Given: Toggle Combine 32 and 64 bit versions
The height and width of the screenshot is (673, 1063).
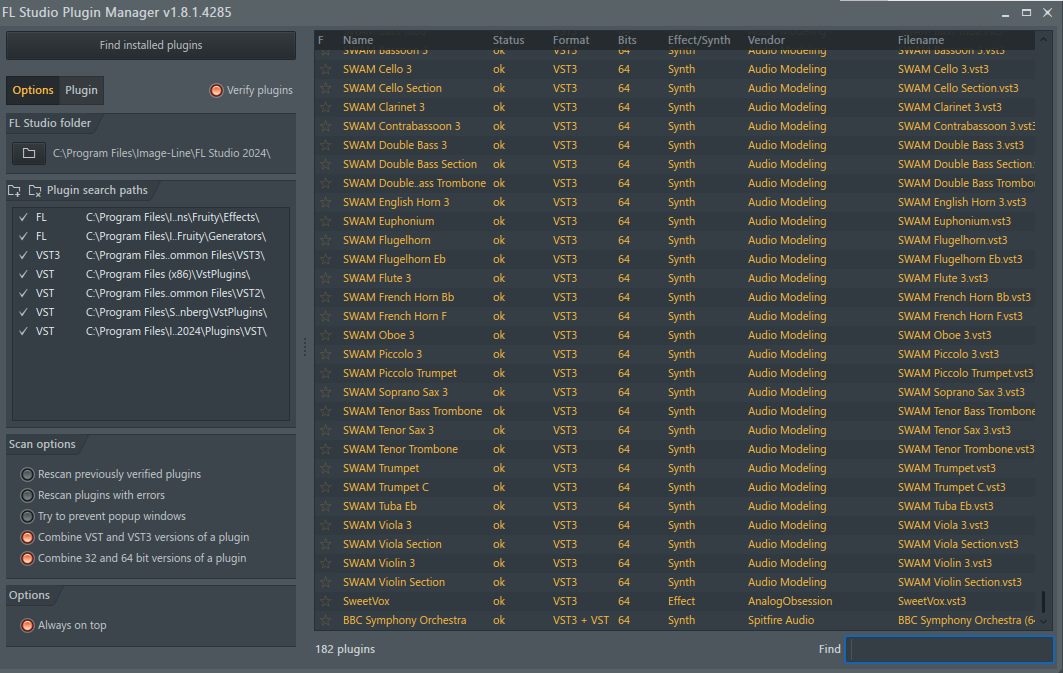Looking at the screenshot, I should click(27, 558).
